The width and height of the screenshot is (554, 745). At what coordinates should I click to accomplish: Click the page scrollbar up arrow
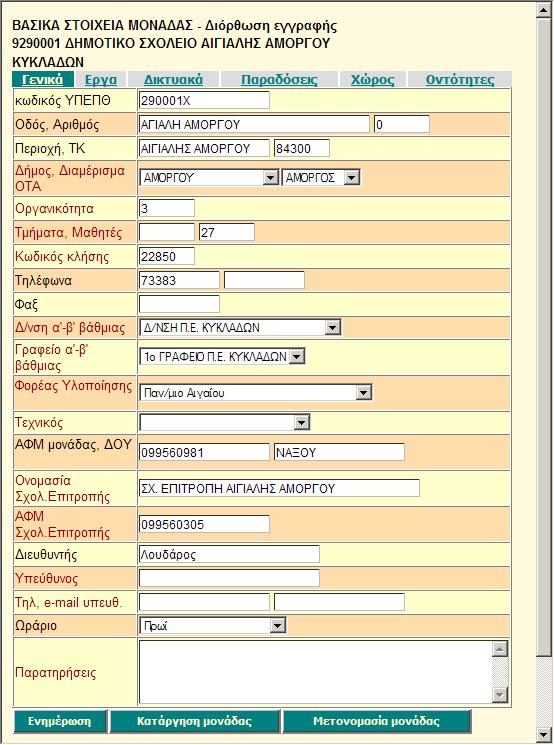coord(544,10)
